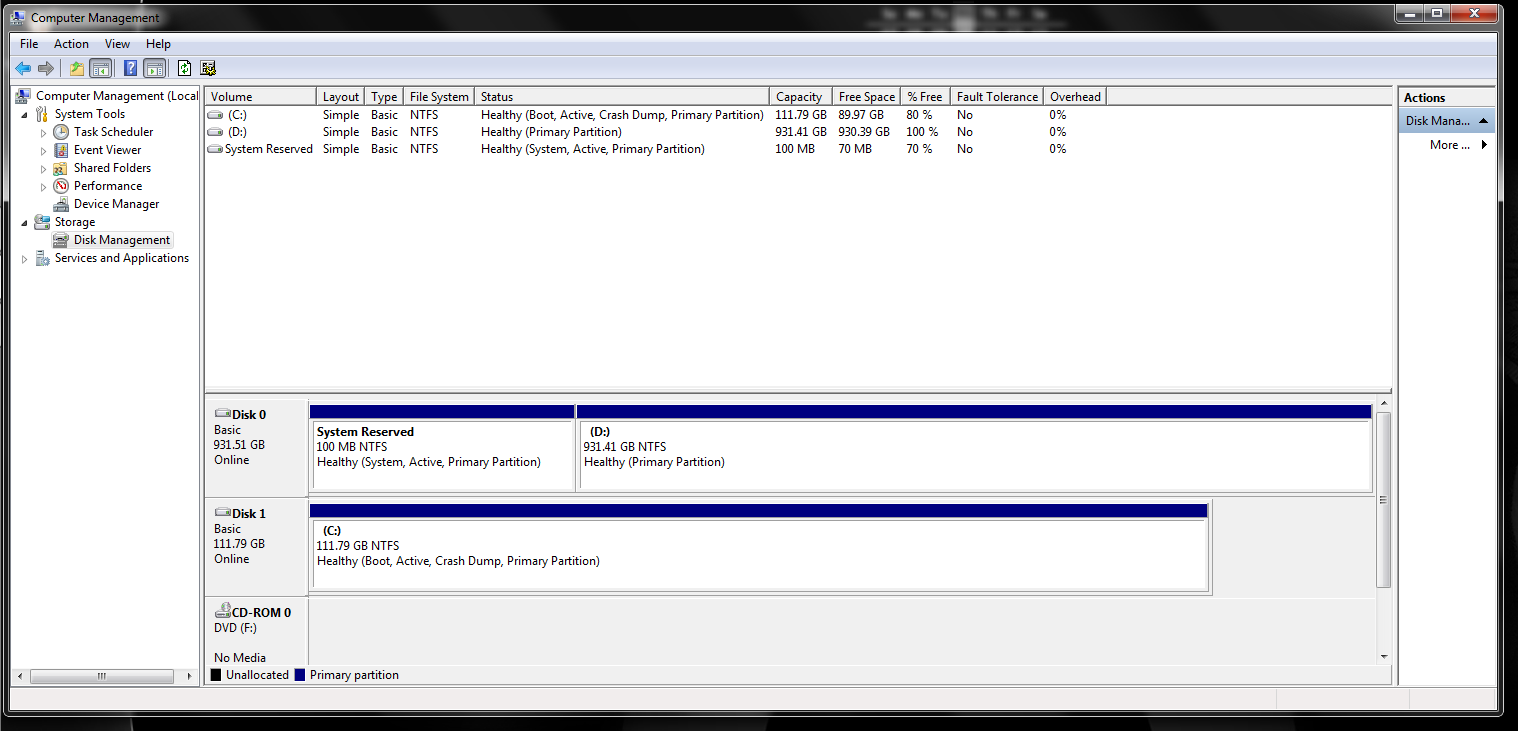Click the CD-ROM 0 drive icon

[222, 612]
